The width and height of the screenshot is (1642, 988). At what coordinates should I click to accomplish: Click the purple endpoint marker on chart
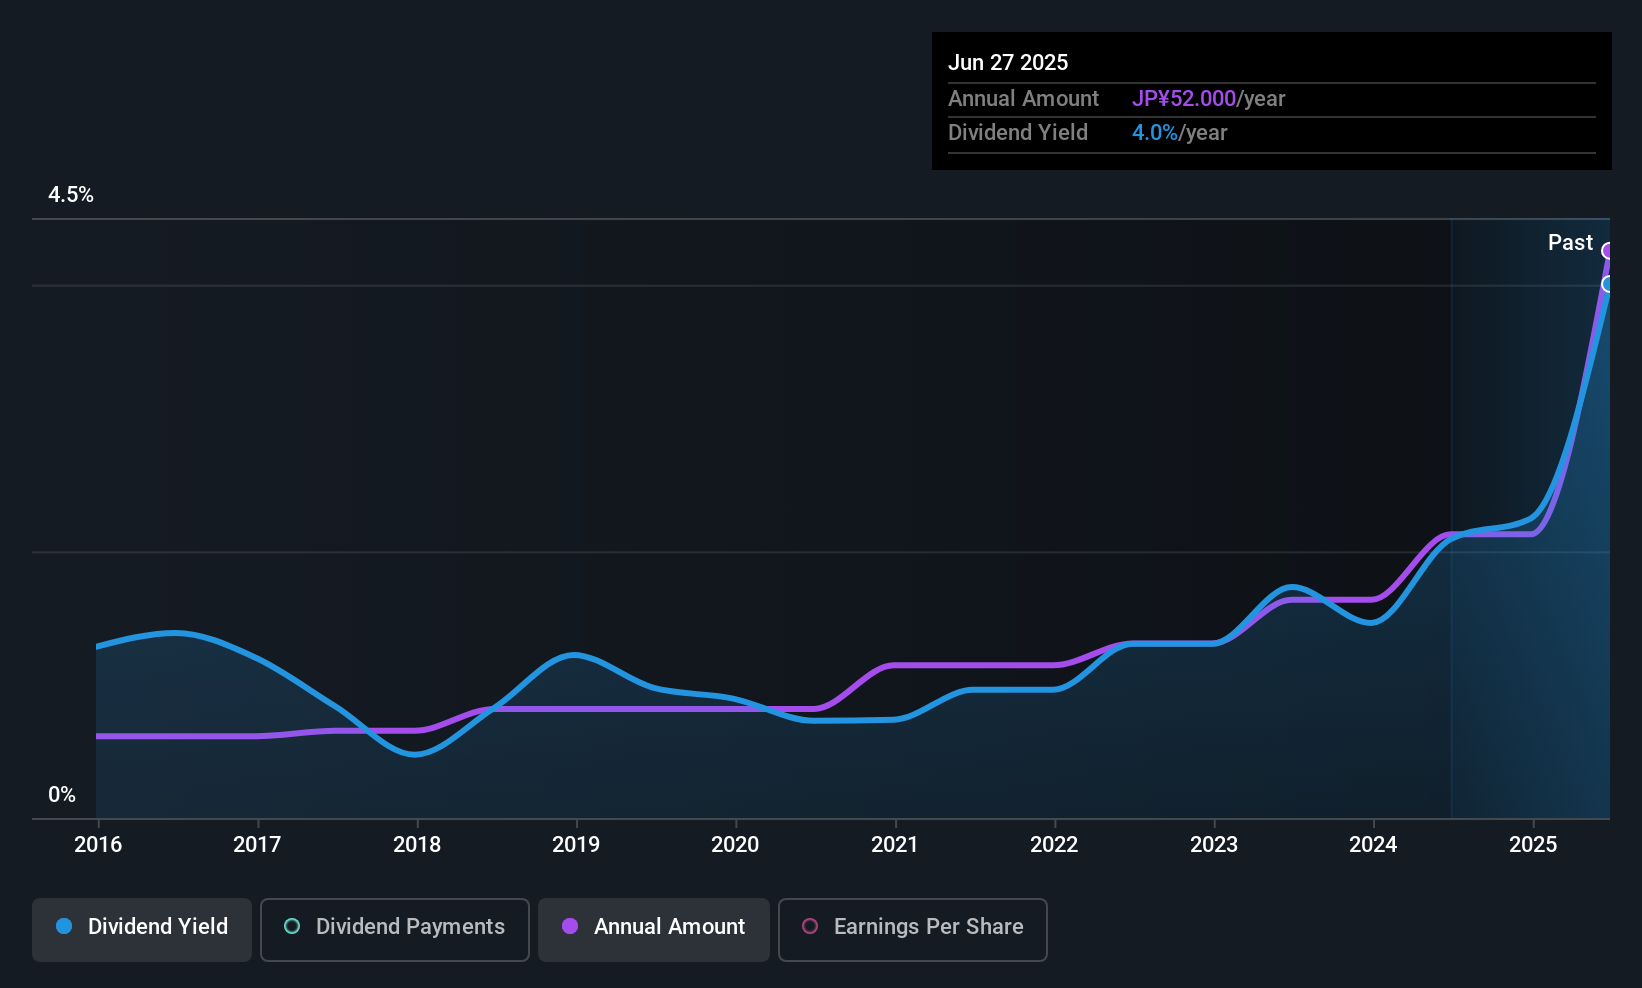click(1608, 251)
